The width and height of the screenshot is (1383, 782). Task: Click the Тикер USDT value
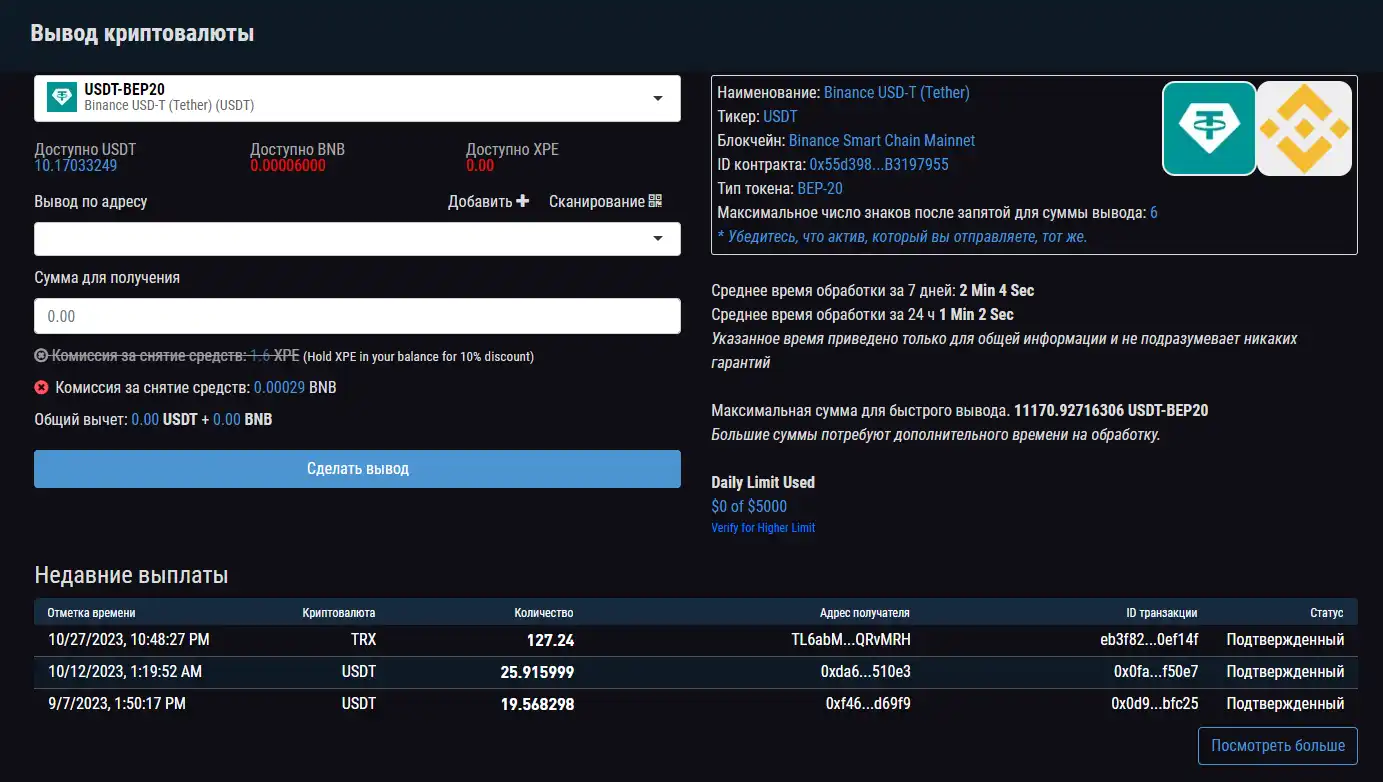[780, 116]
